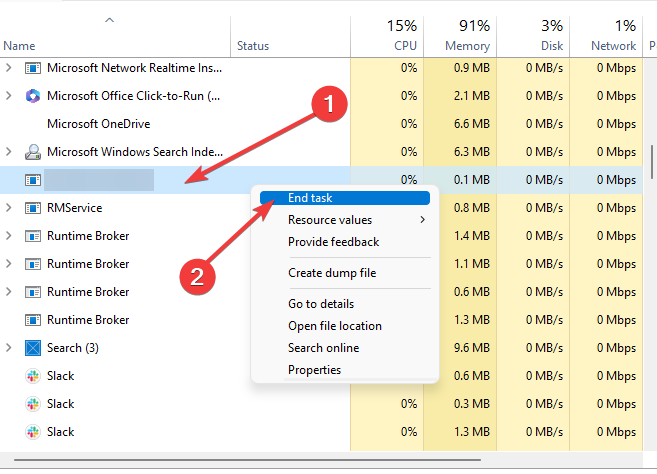The height and width of the screenshot is (474, 657).
Task: Open Properties from context menu
Action: (x=345, y=370)
